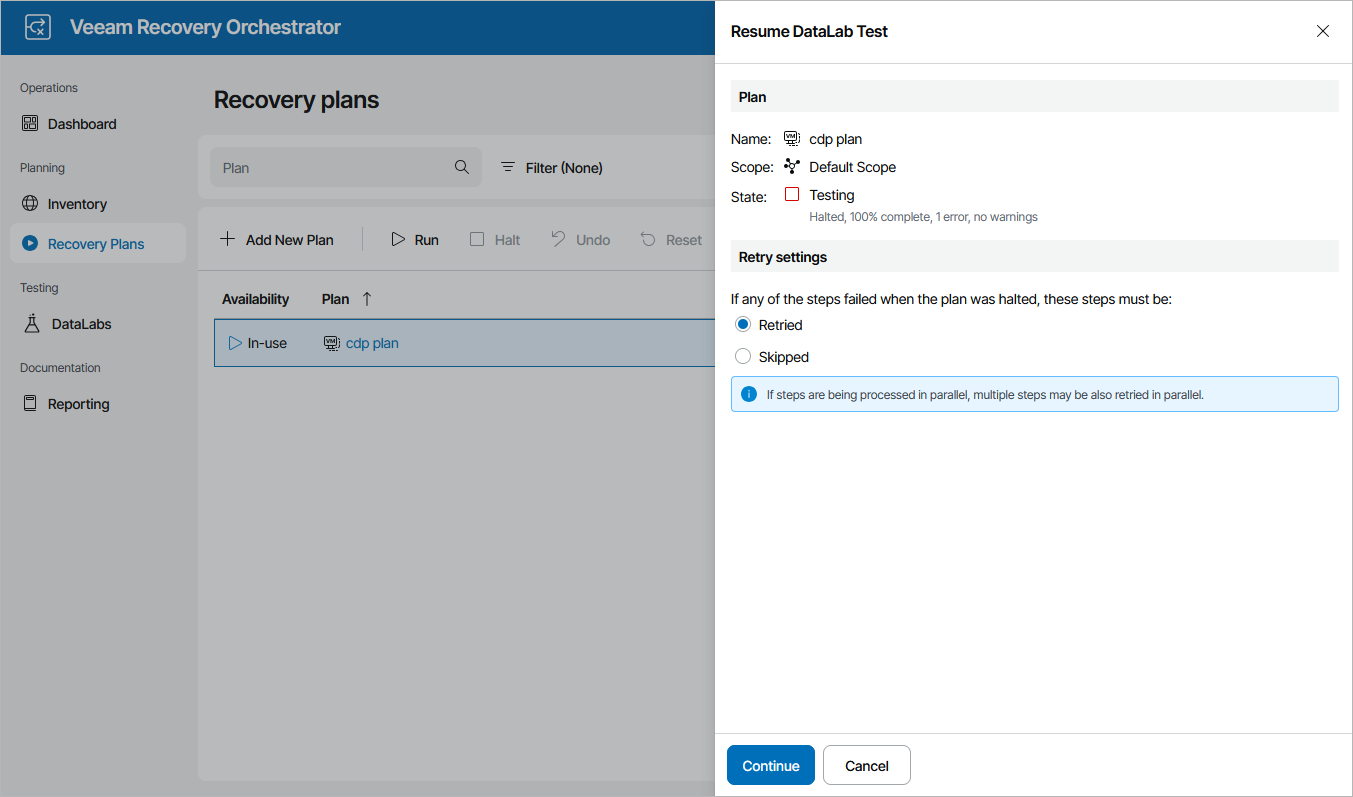
Task: Open DataLabs using the flask icon
Action: [x=31, y=323]
